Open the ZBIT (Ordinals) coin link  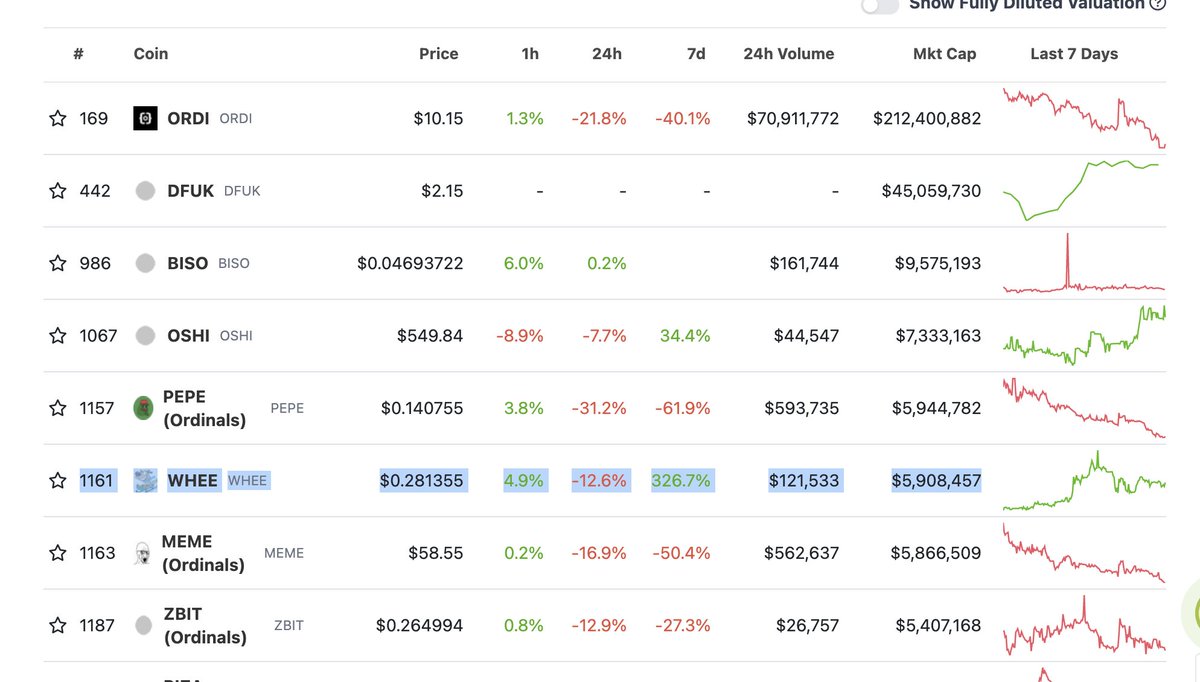(x=204, y=625)
